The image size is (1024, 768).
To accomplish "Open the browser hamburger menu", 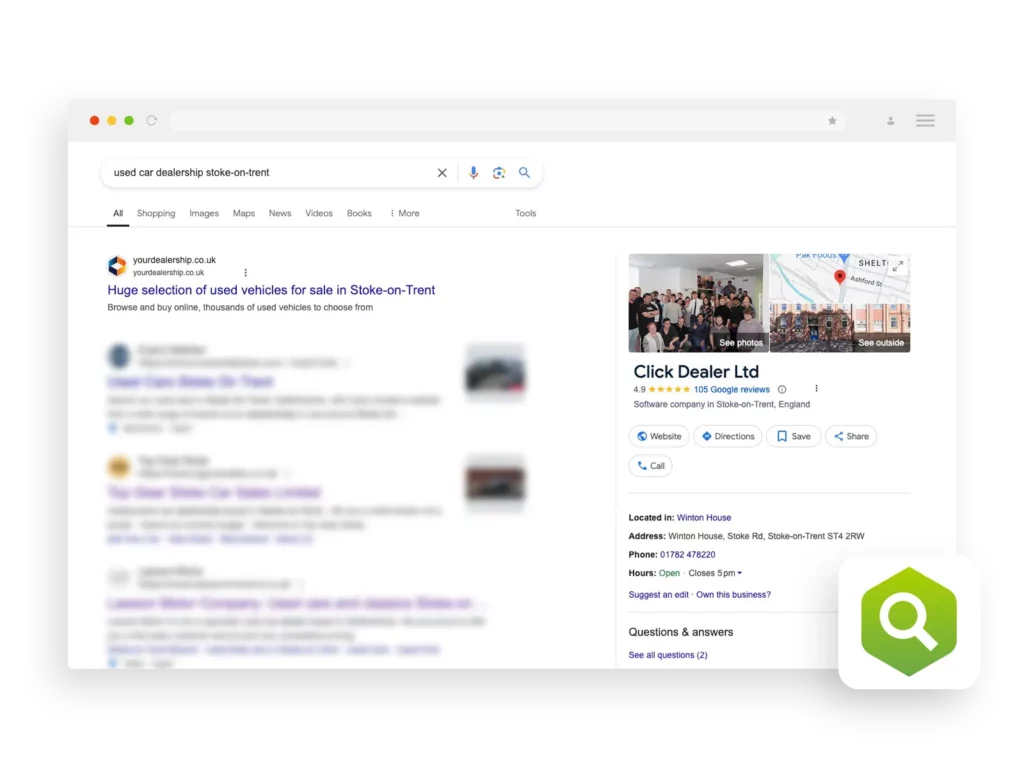I will click(925, 121).
